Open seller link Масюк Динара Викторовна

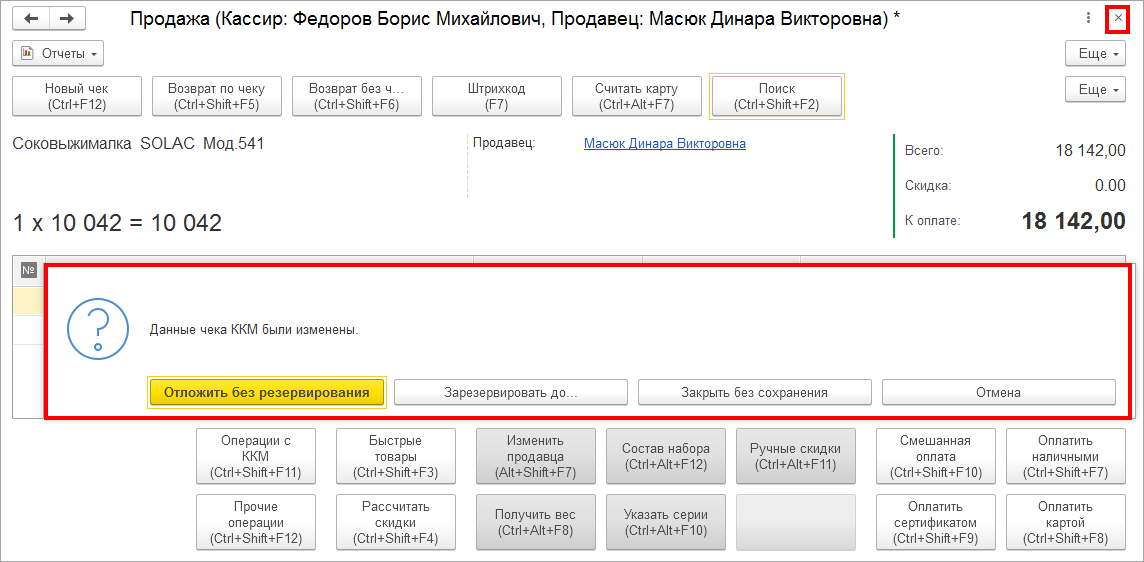click(665, 144)
